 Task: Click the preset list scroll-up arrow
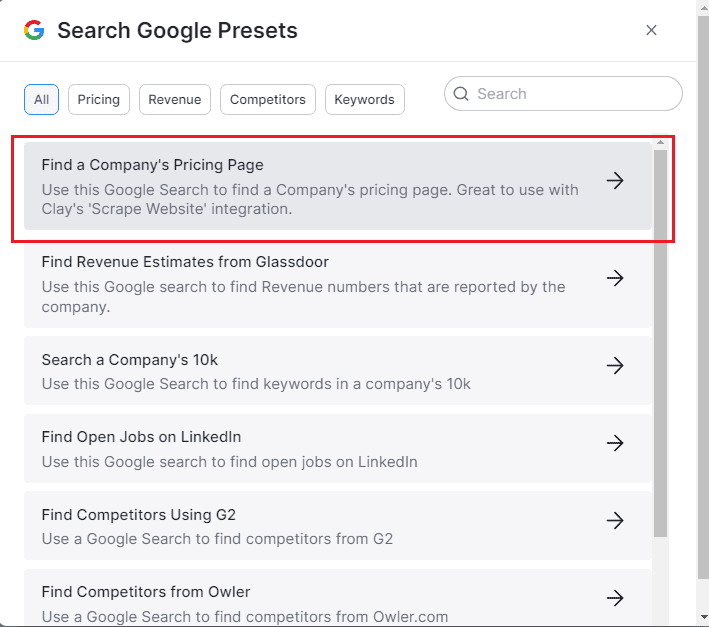(660, 142)
